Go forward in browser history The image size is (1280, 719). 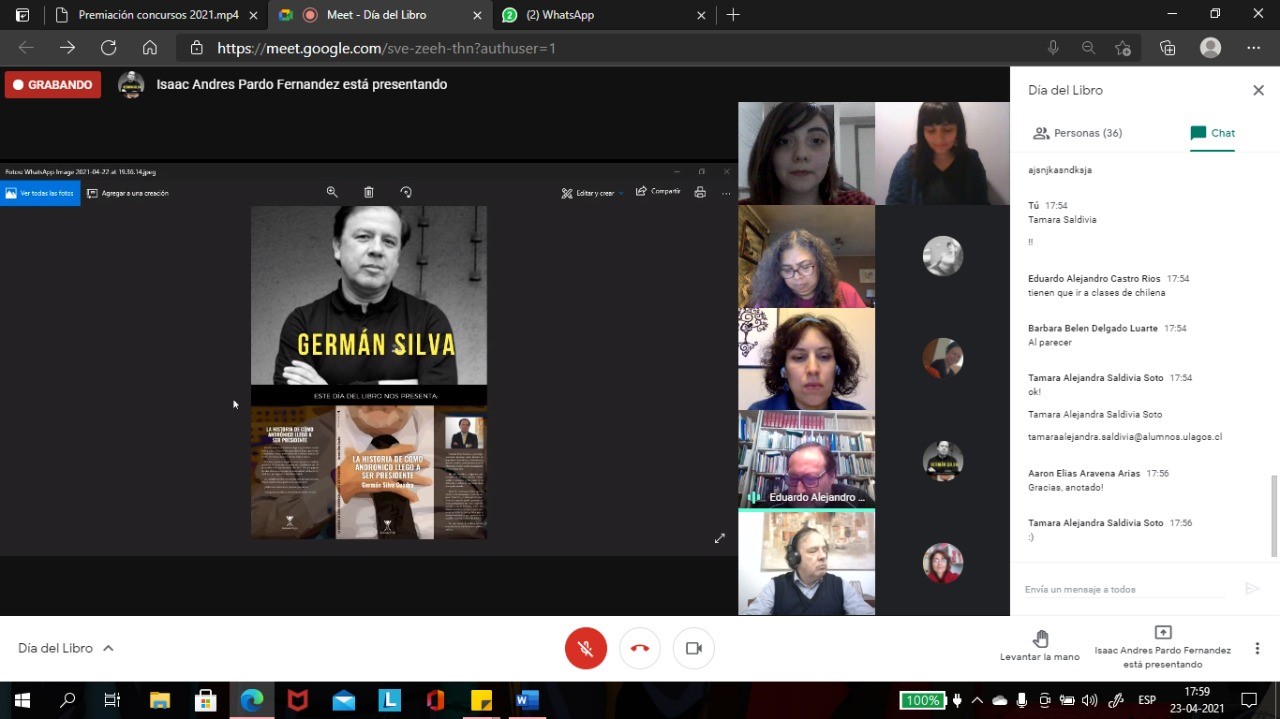click(67, 47)
